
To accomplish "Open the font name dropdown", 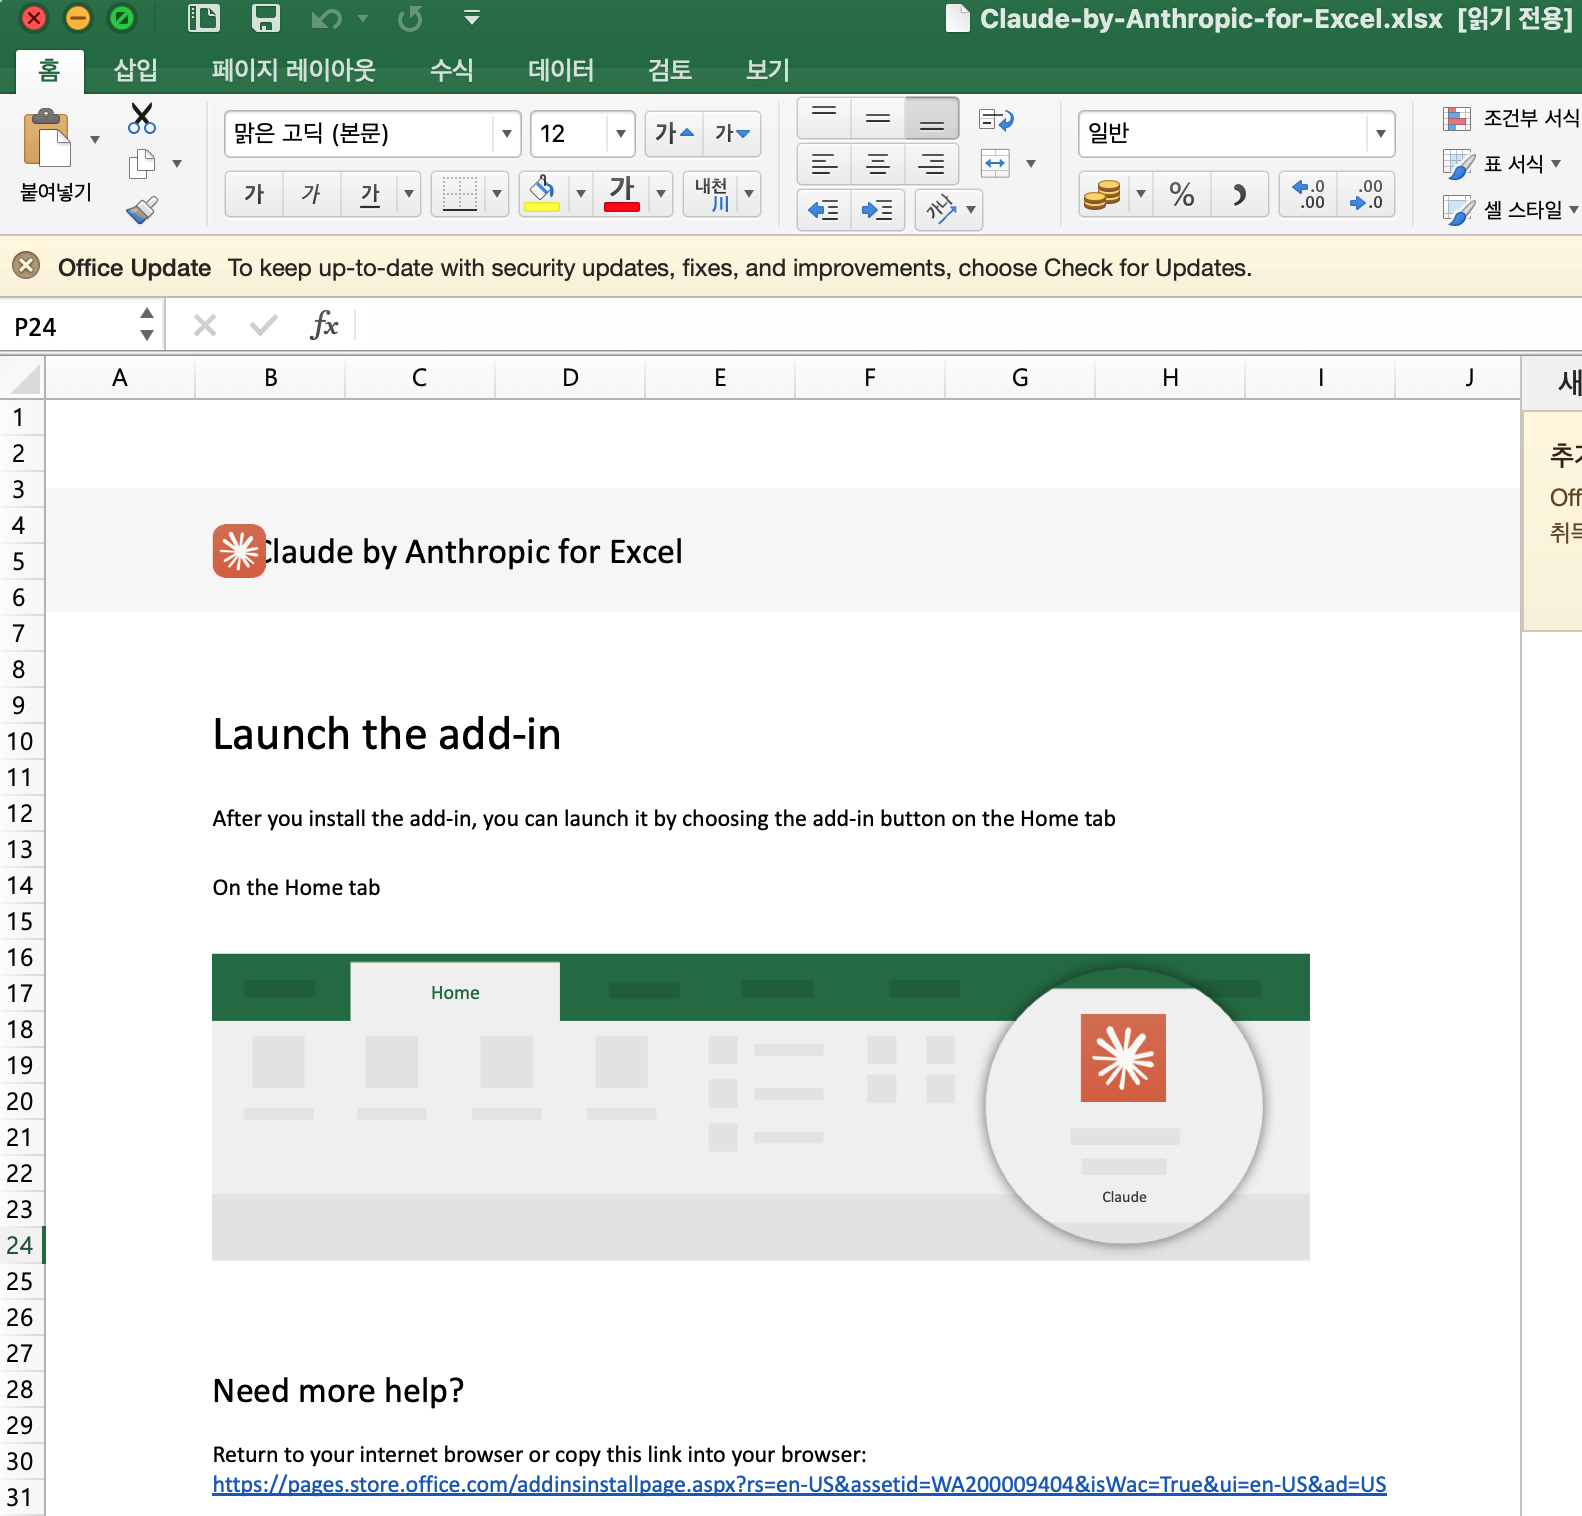I will pyautogui.click(x=507, y=133).
